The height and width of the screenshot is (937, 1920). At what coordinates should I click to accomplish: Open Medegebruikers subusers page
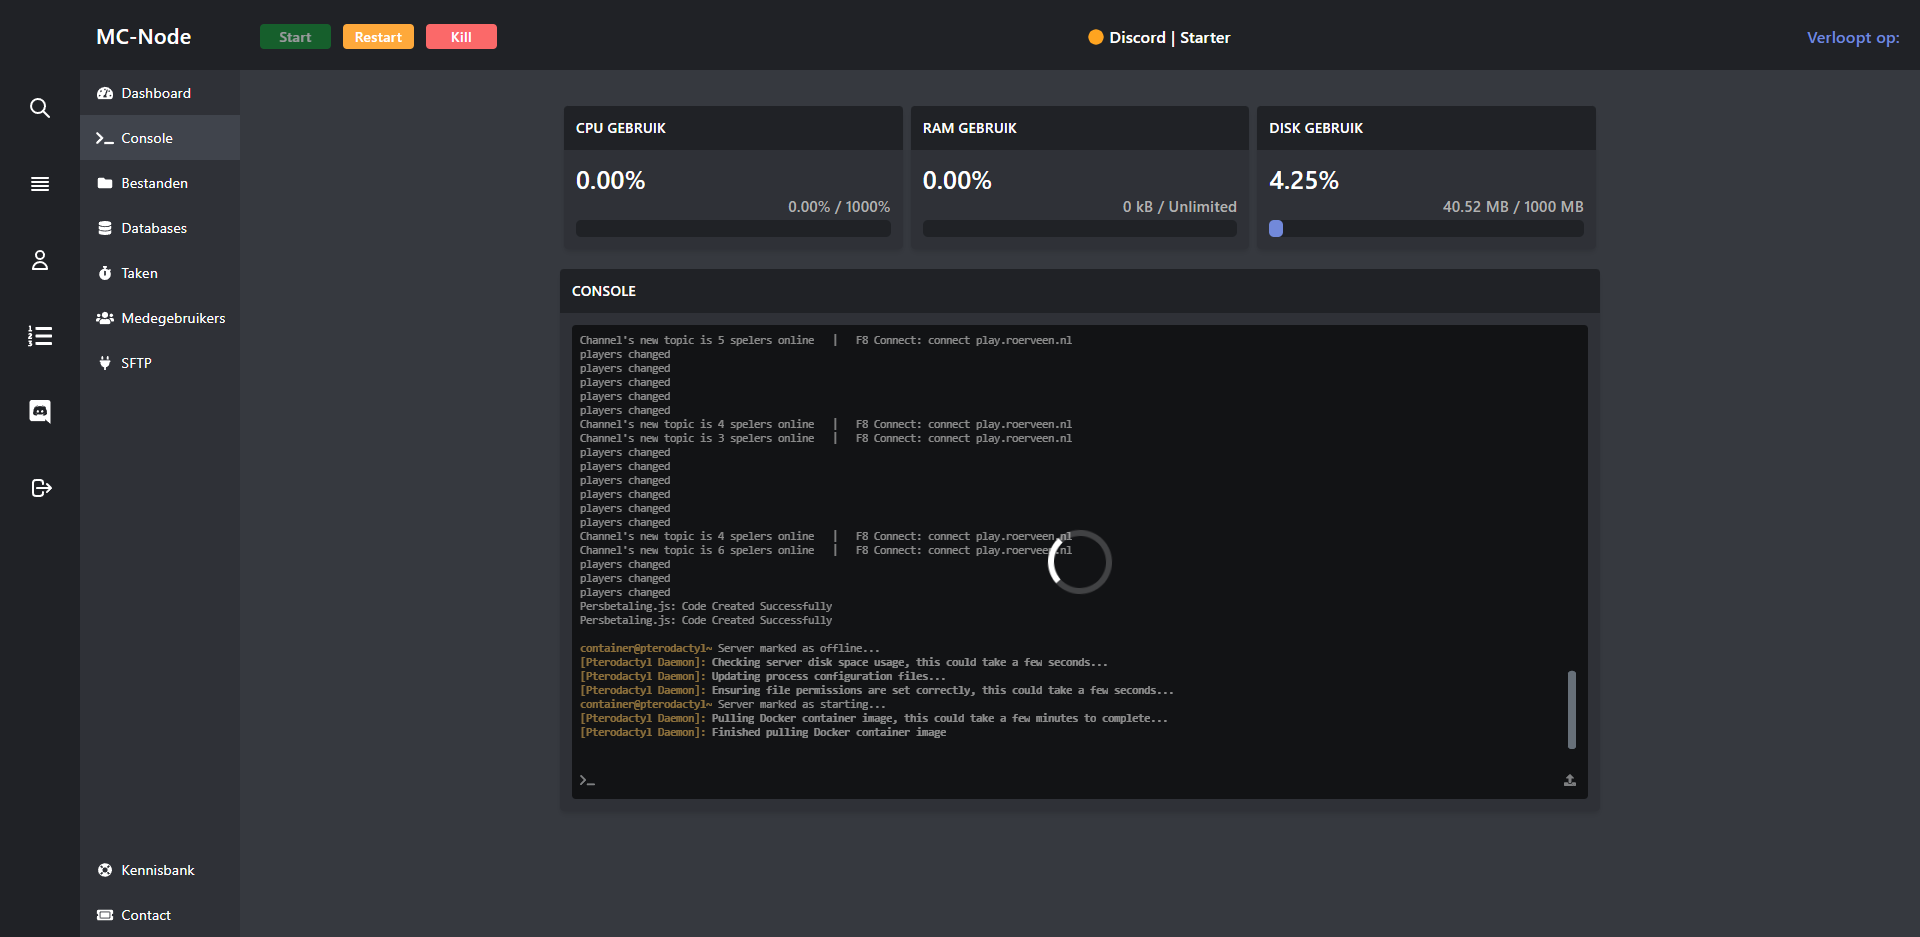[173, 318]
